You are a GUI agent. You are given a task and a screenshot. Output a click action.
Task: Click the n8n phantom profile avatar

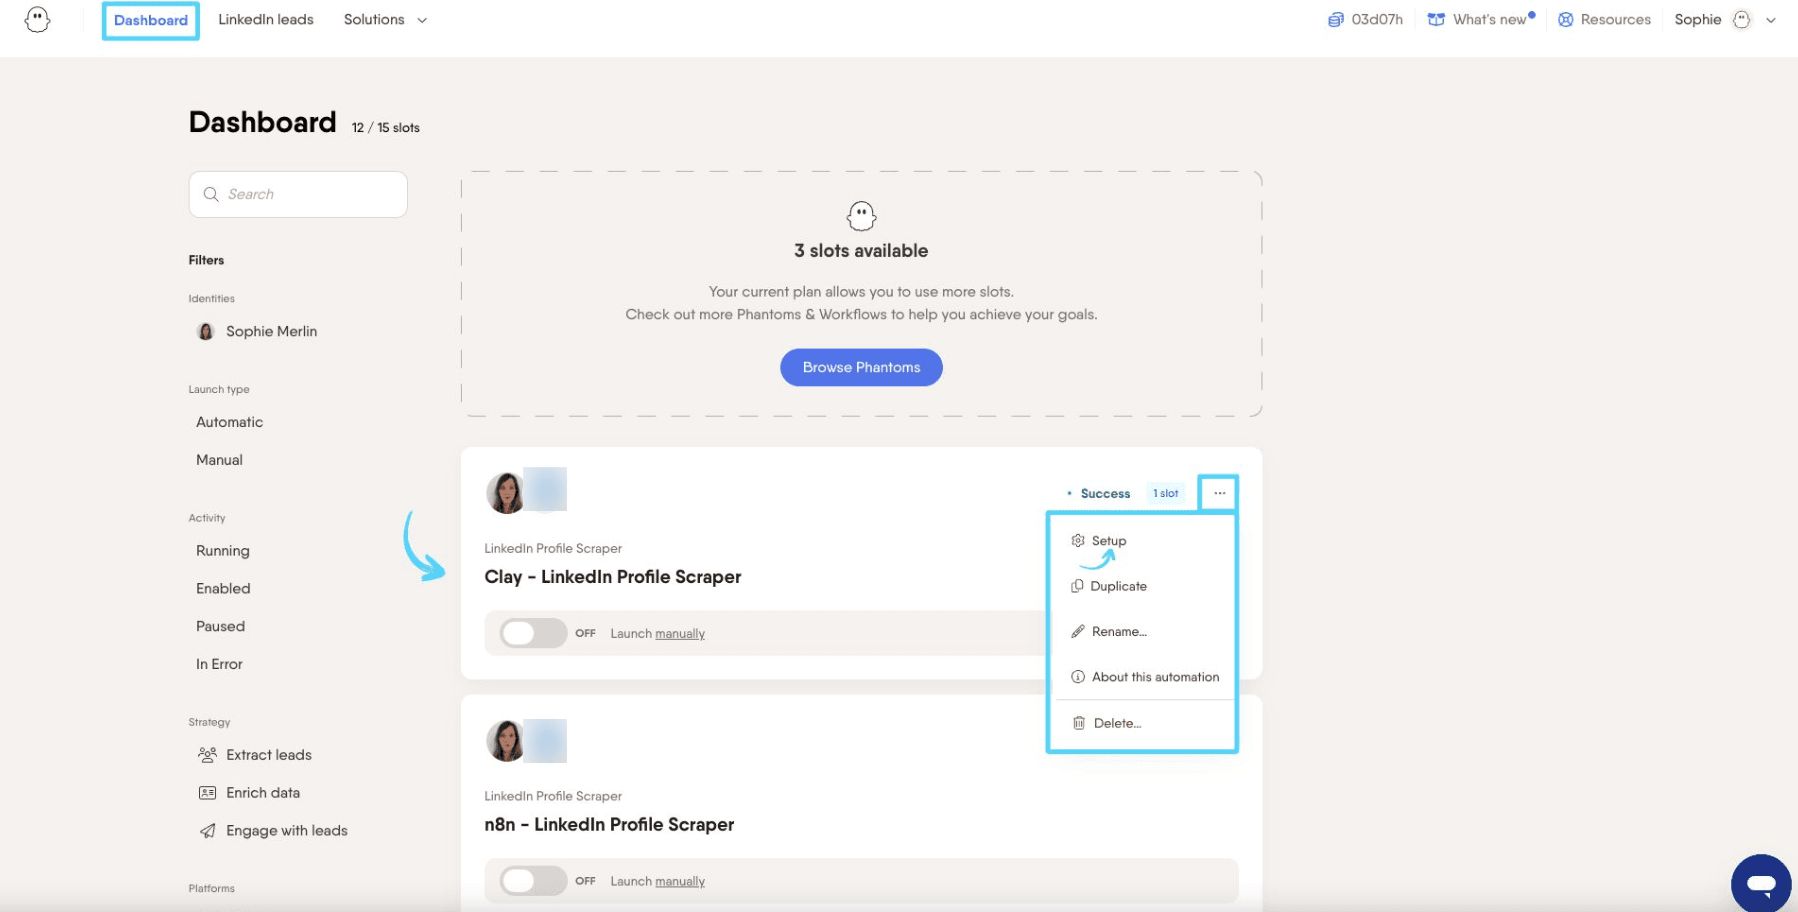[x=507, y=741]
